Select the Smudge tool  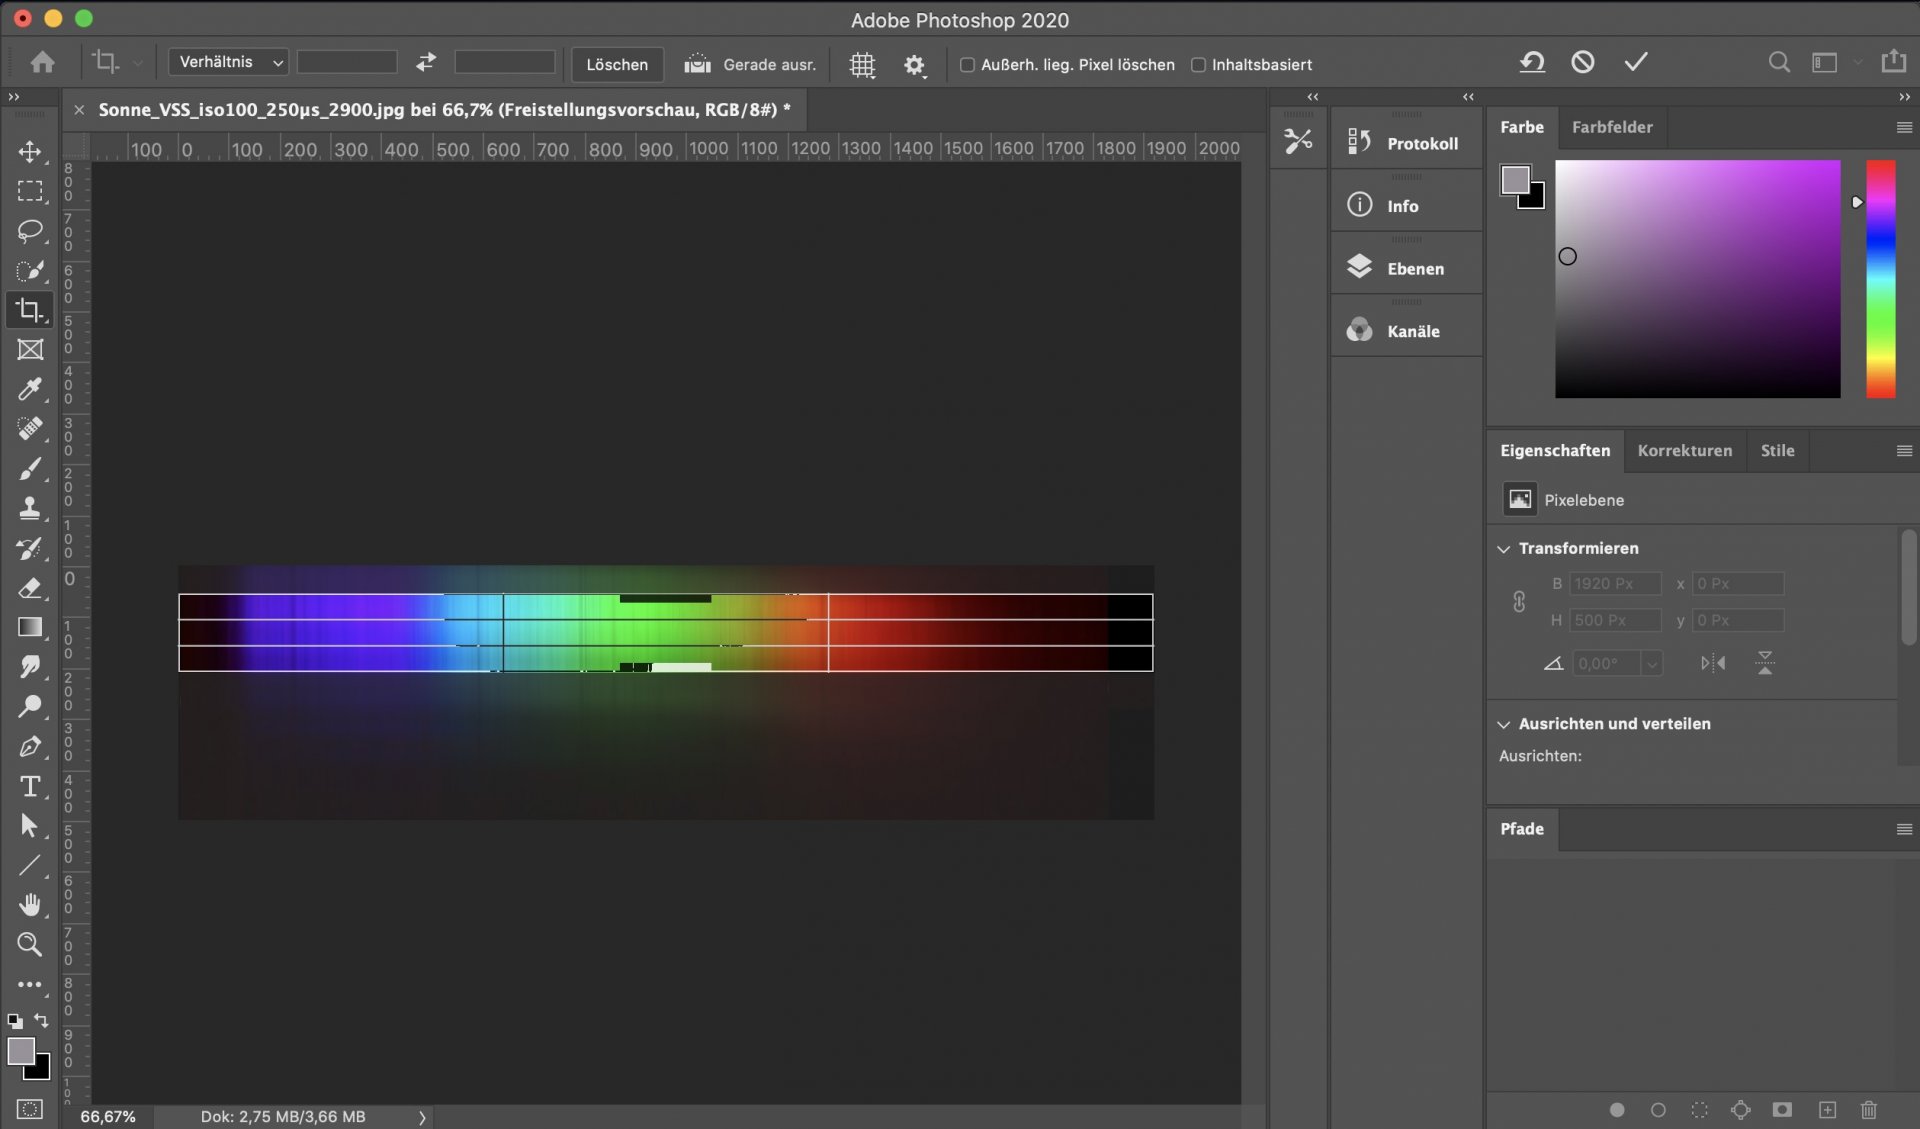[x=30, y=667]
